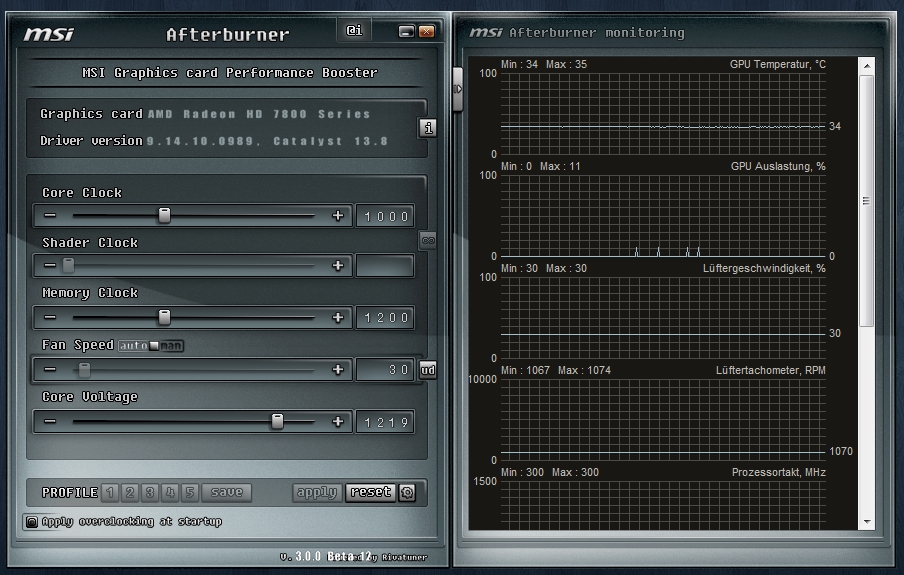Decrease Memory Clock with the minus button
The image size is (904, 575).
(50, 318)
